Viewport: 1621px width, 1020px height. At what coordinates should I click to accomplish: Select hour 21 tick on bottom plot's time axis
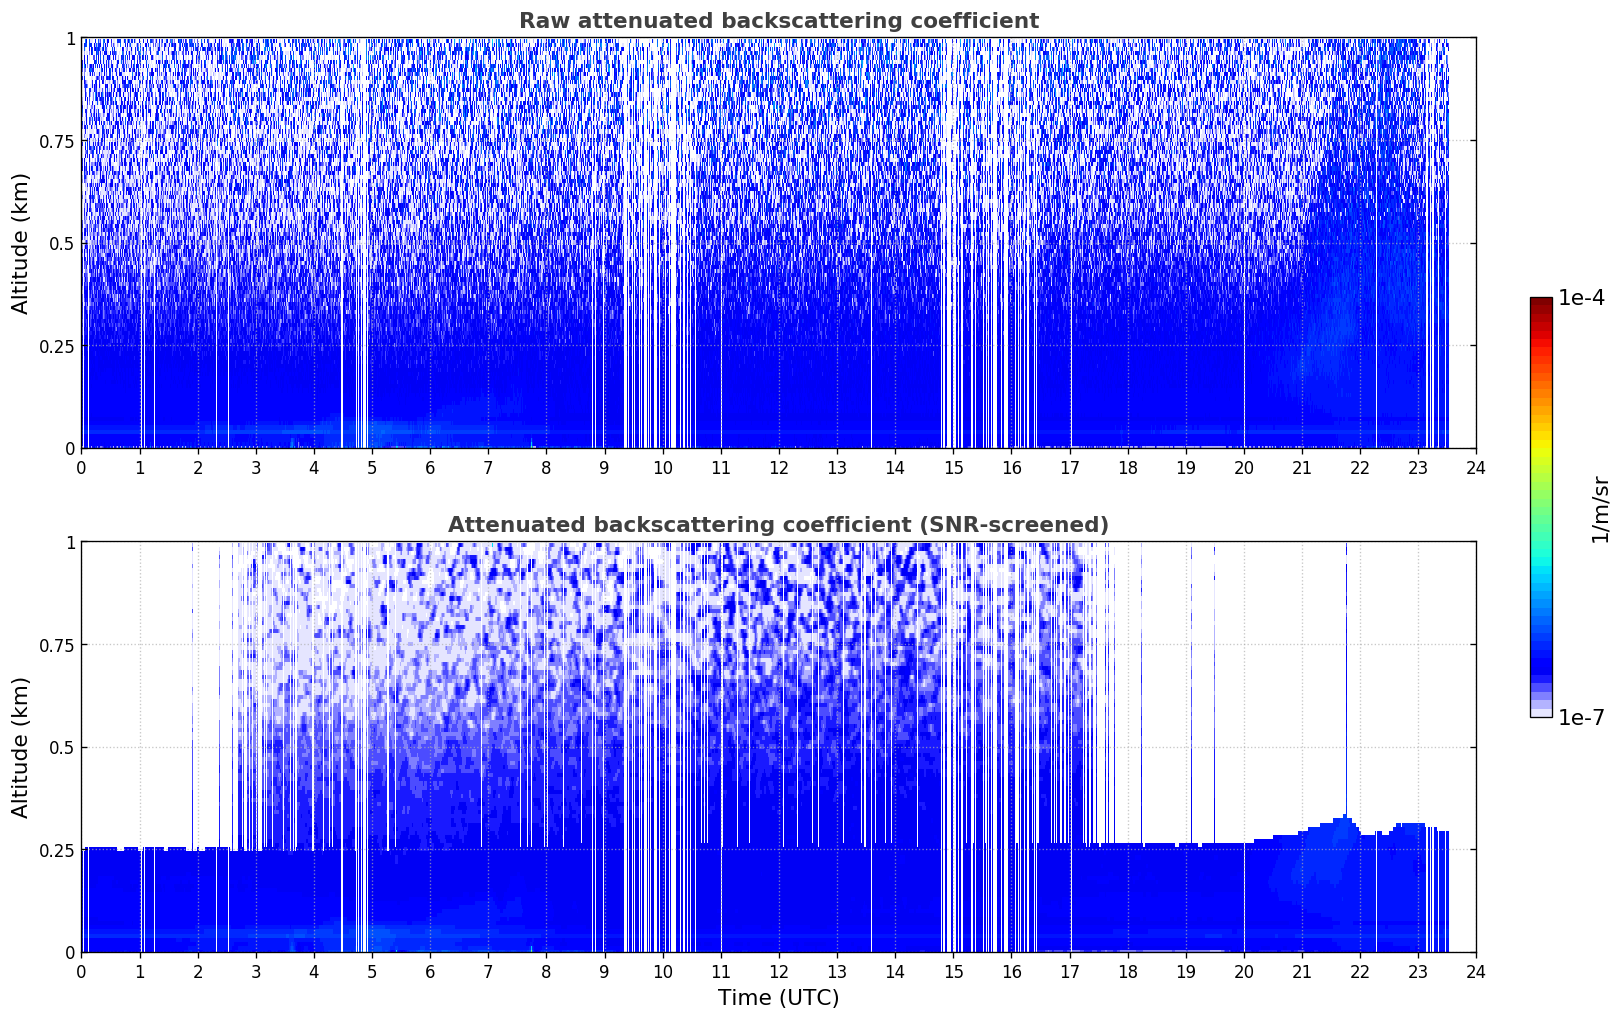coord(1301,971)
